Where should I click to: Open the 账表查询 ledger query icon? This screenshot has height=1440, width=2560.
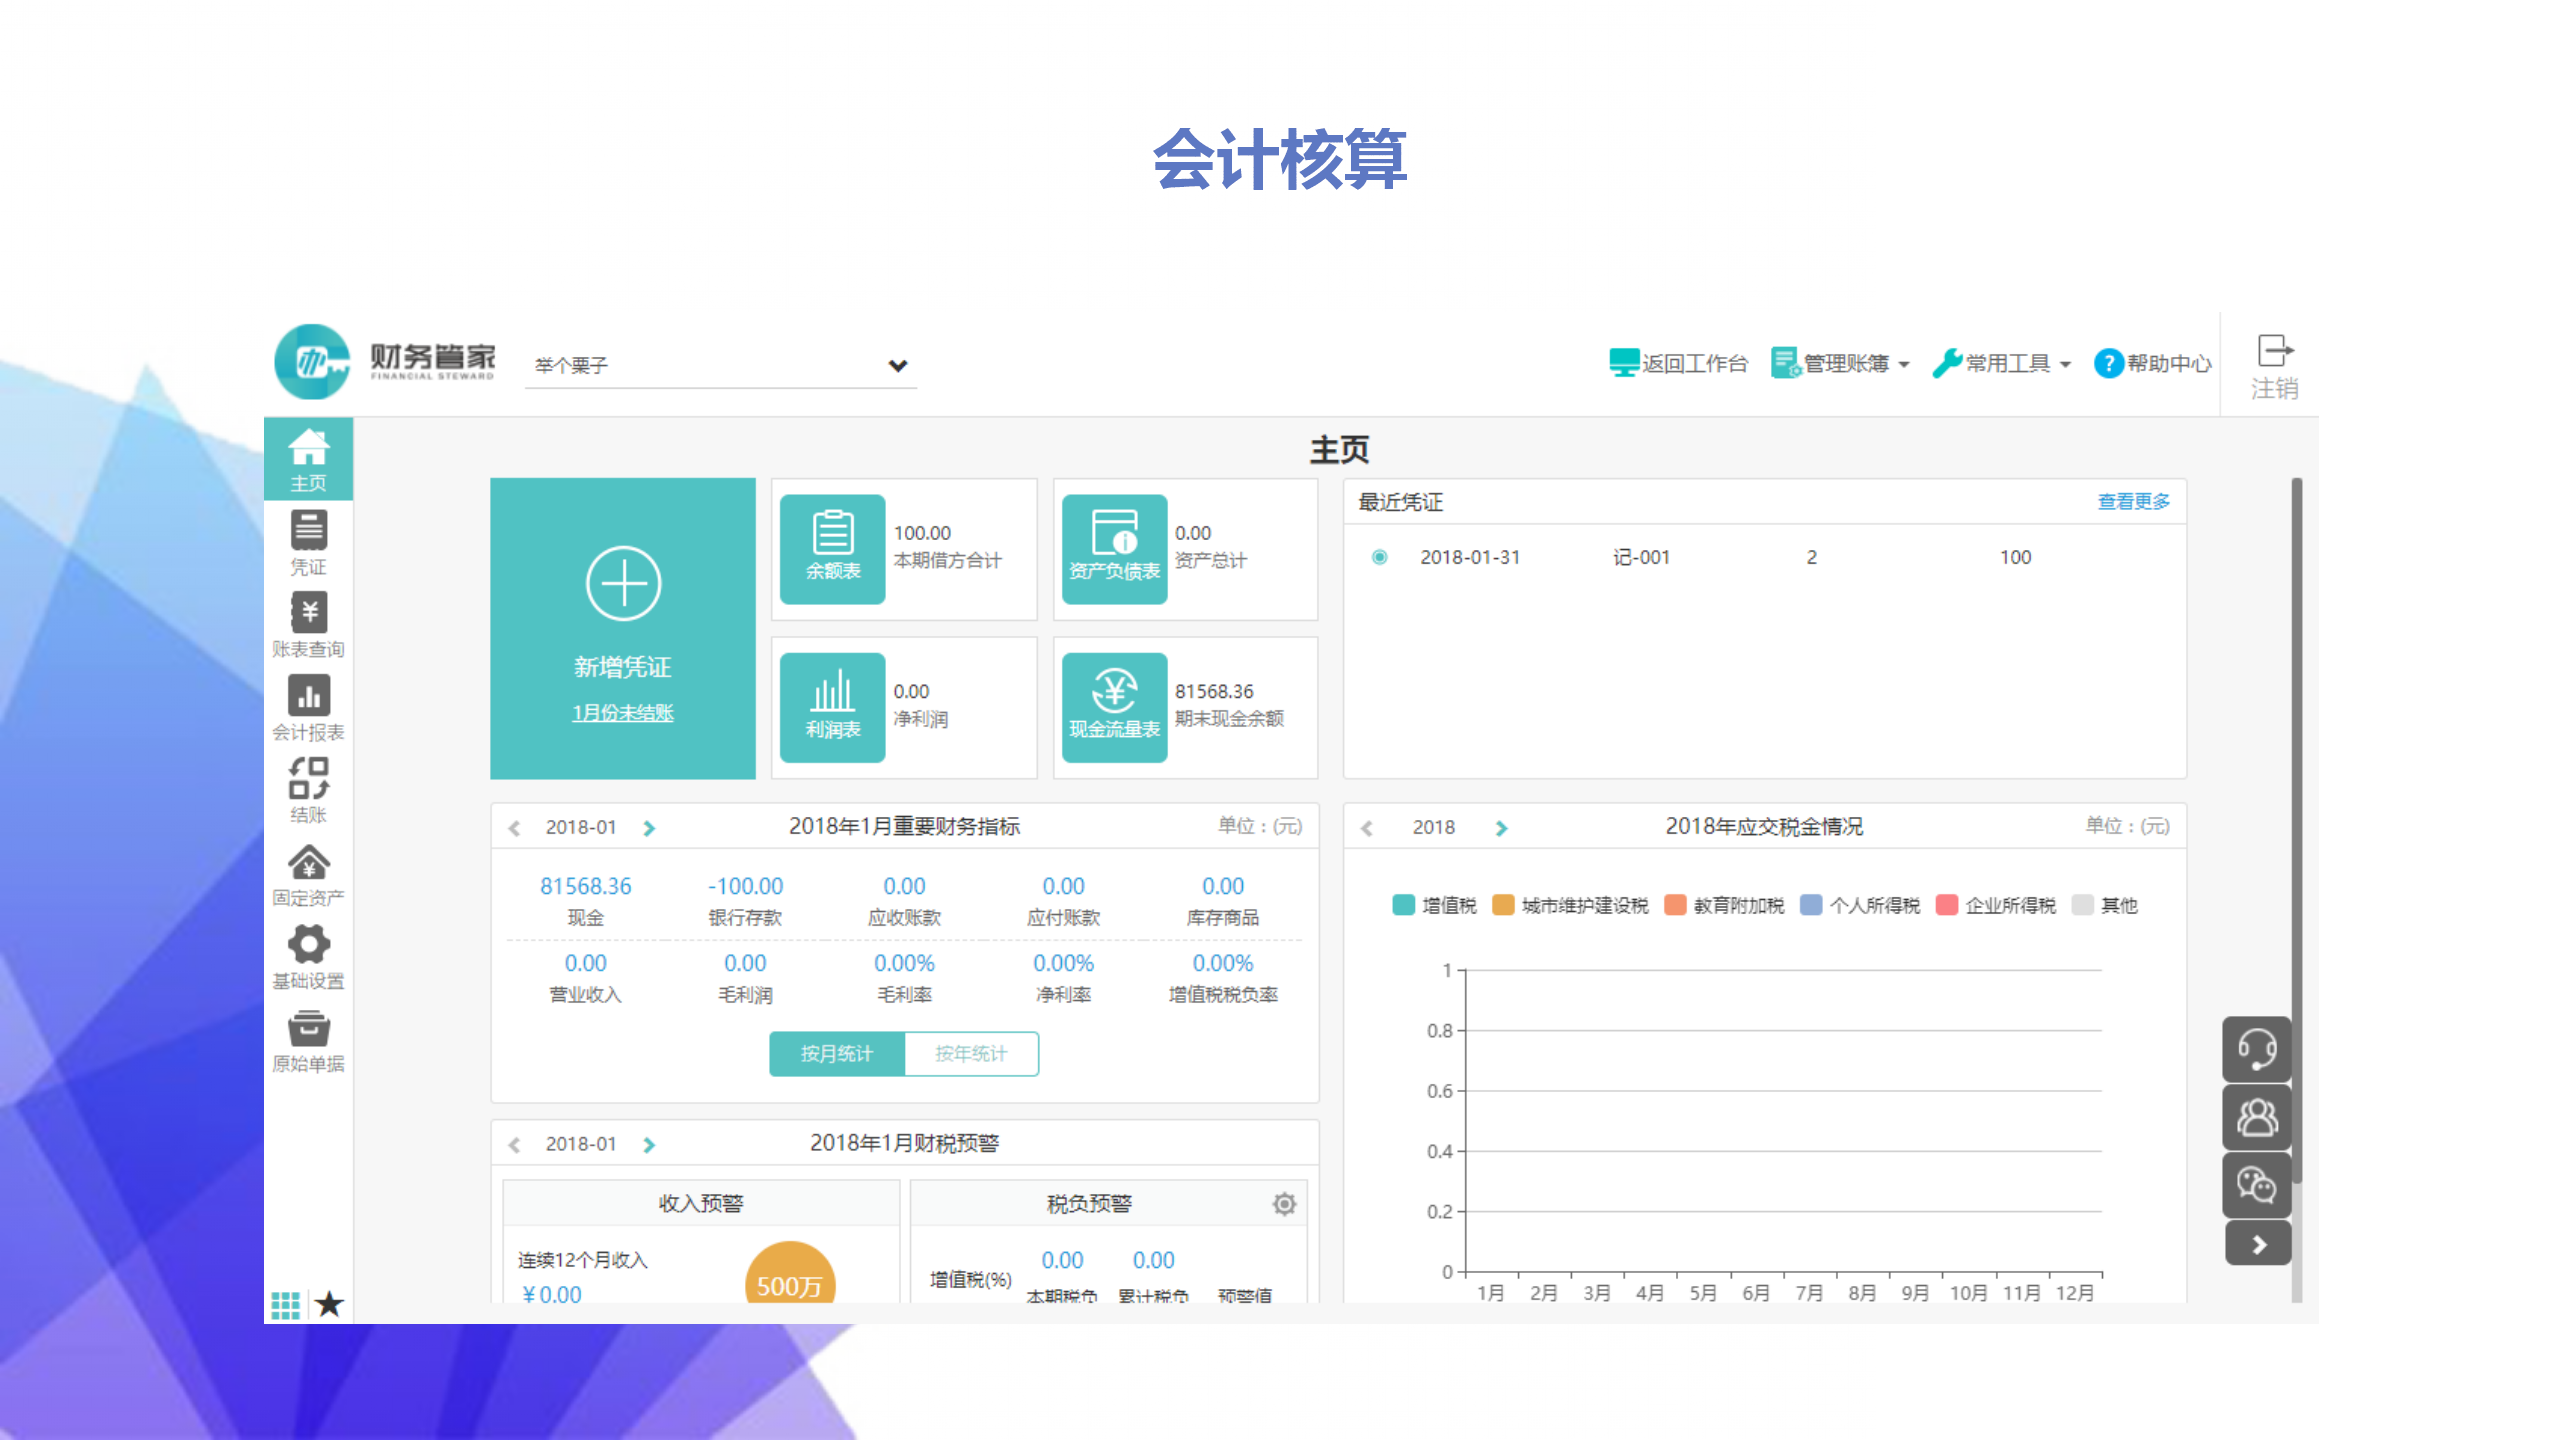[x=308, y=625]
